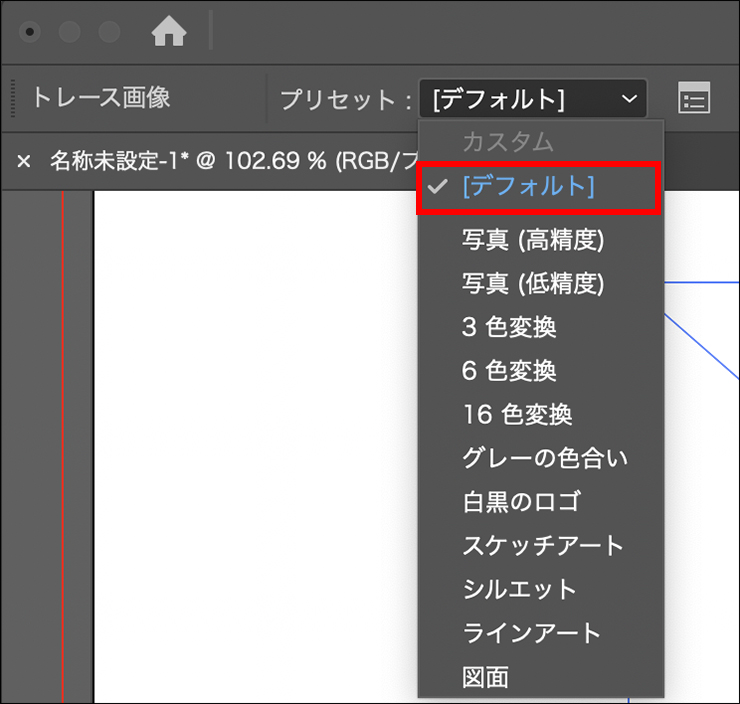
Task: Choose 写真 (低精度) preset
Action: coord(533,283)
